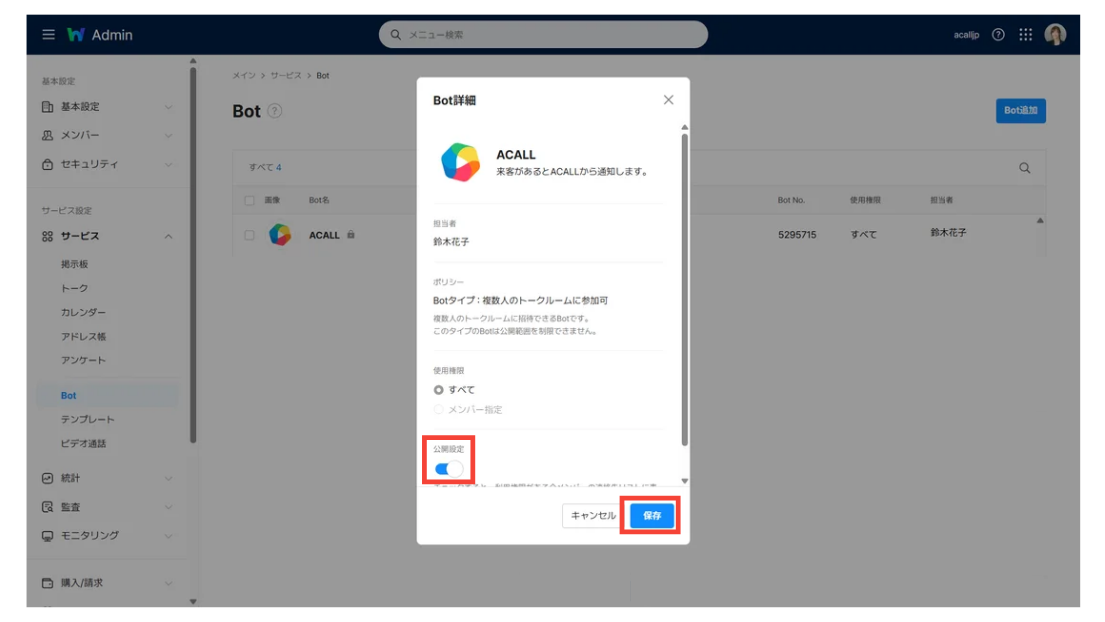Expand the 基本設定 sidebar section
The image size is (1105, 622).
click(107, 107)
